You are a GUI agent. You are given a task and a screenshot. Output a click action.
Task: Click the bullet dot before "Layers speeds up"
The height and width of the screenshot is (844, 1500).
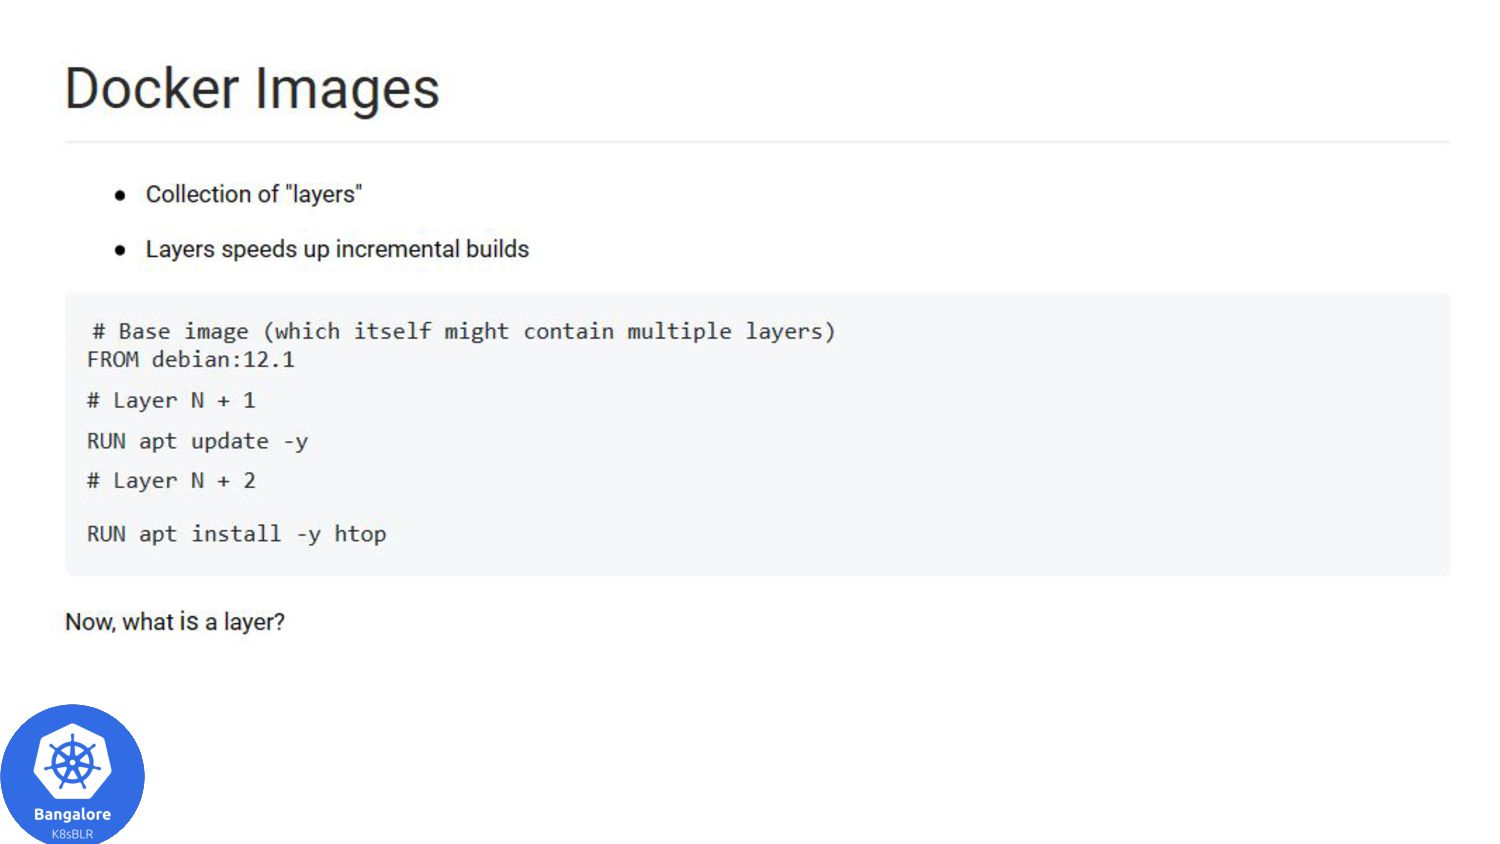(x=120, y=250)
